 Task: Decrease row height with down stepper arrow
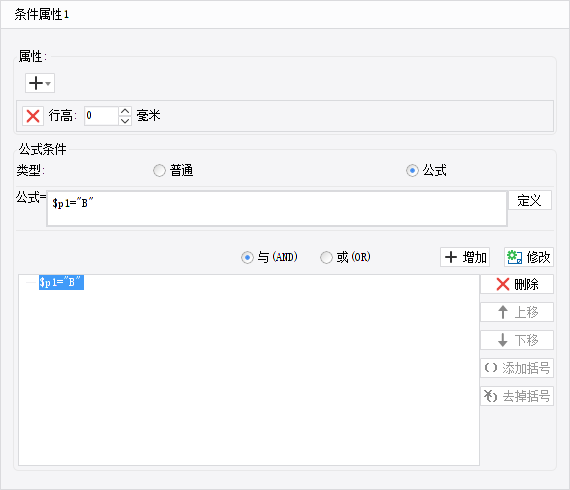pyautogui.click(x=125, y=121)
